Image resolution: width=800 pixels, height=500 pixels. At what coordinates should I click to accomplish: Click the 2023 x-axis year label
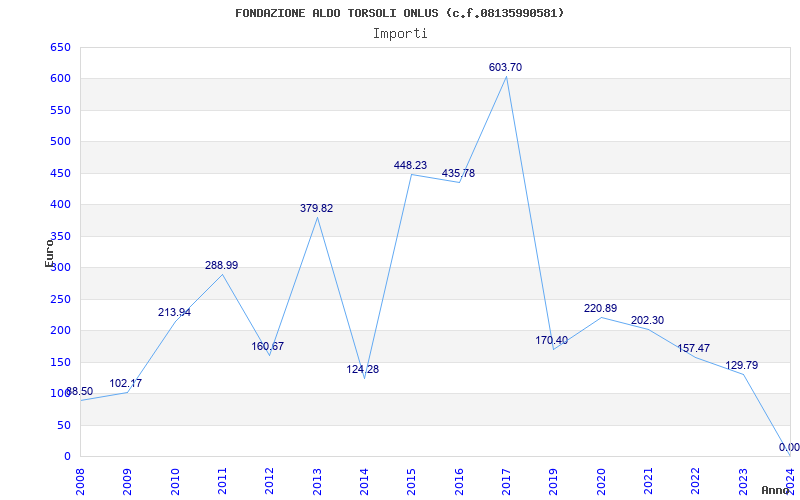pyautogui.click(x=743, y=482)
